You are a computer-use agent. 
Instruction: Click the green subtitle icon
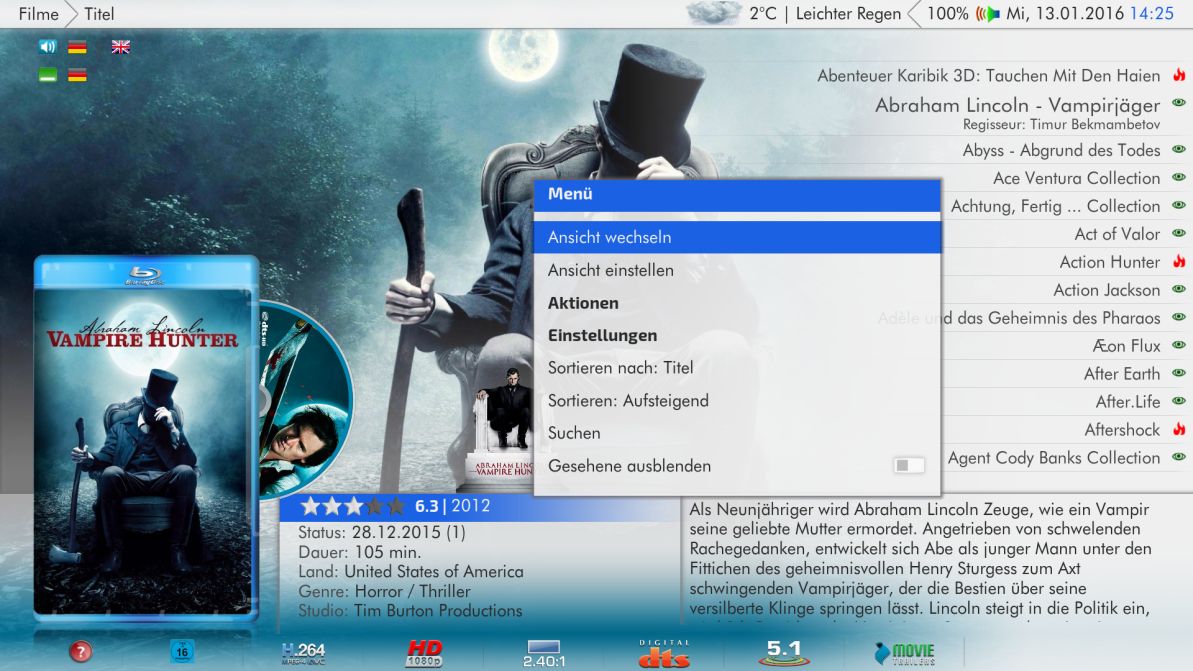[48, 75]
